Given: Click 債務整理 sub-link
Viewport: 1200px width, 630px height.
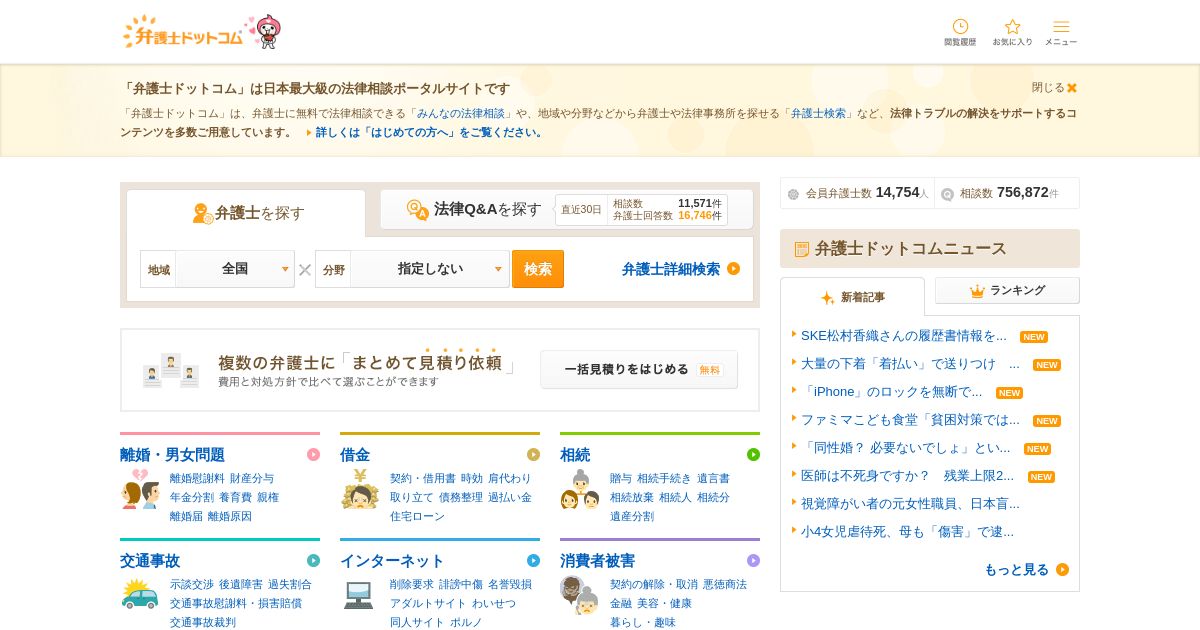Looking at the screenshot, I should click(461, 497).
